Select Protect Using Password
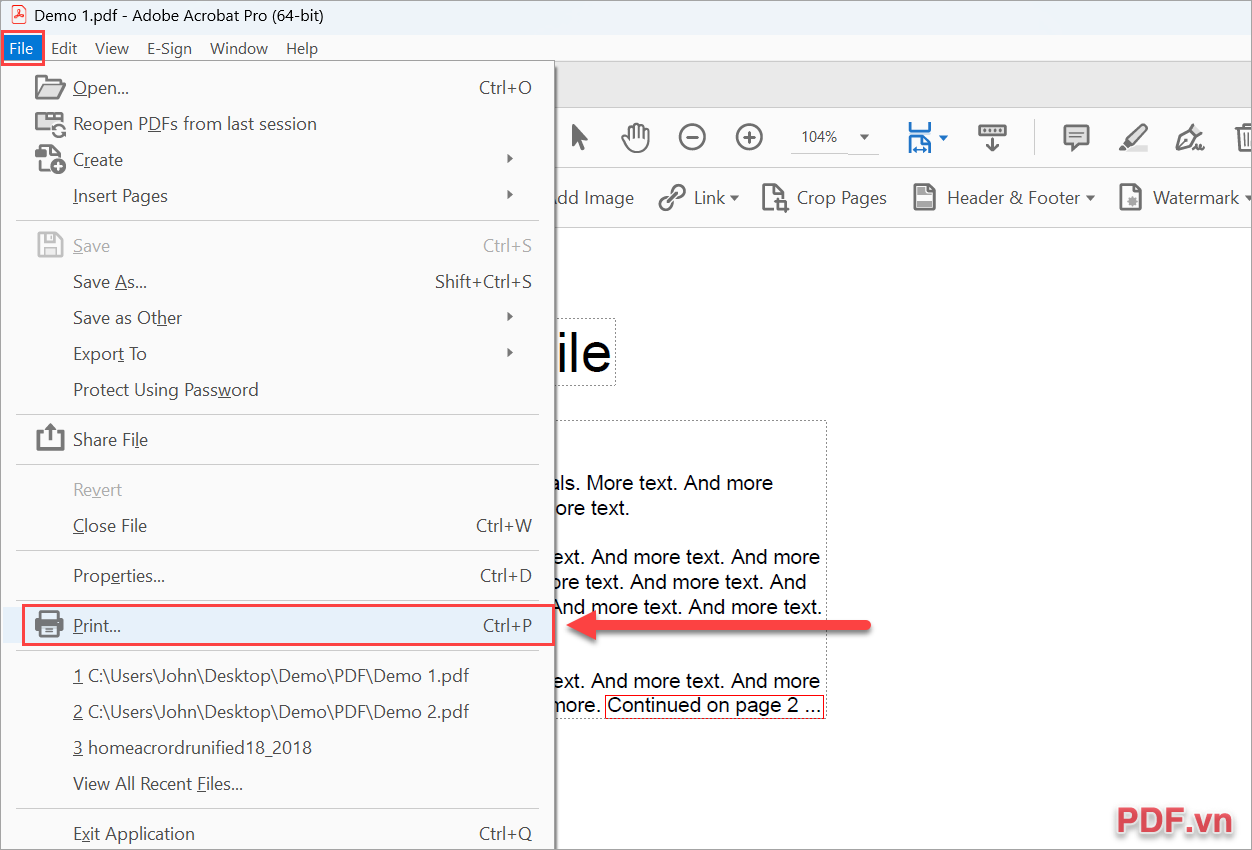This screenshot has width=1252, height=850. [277, 390]
